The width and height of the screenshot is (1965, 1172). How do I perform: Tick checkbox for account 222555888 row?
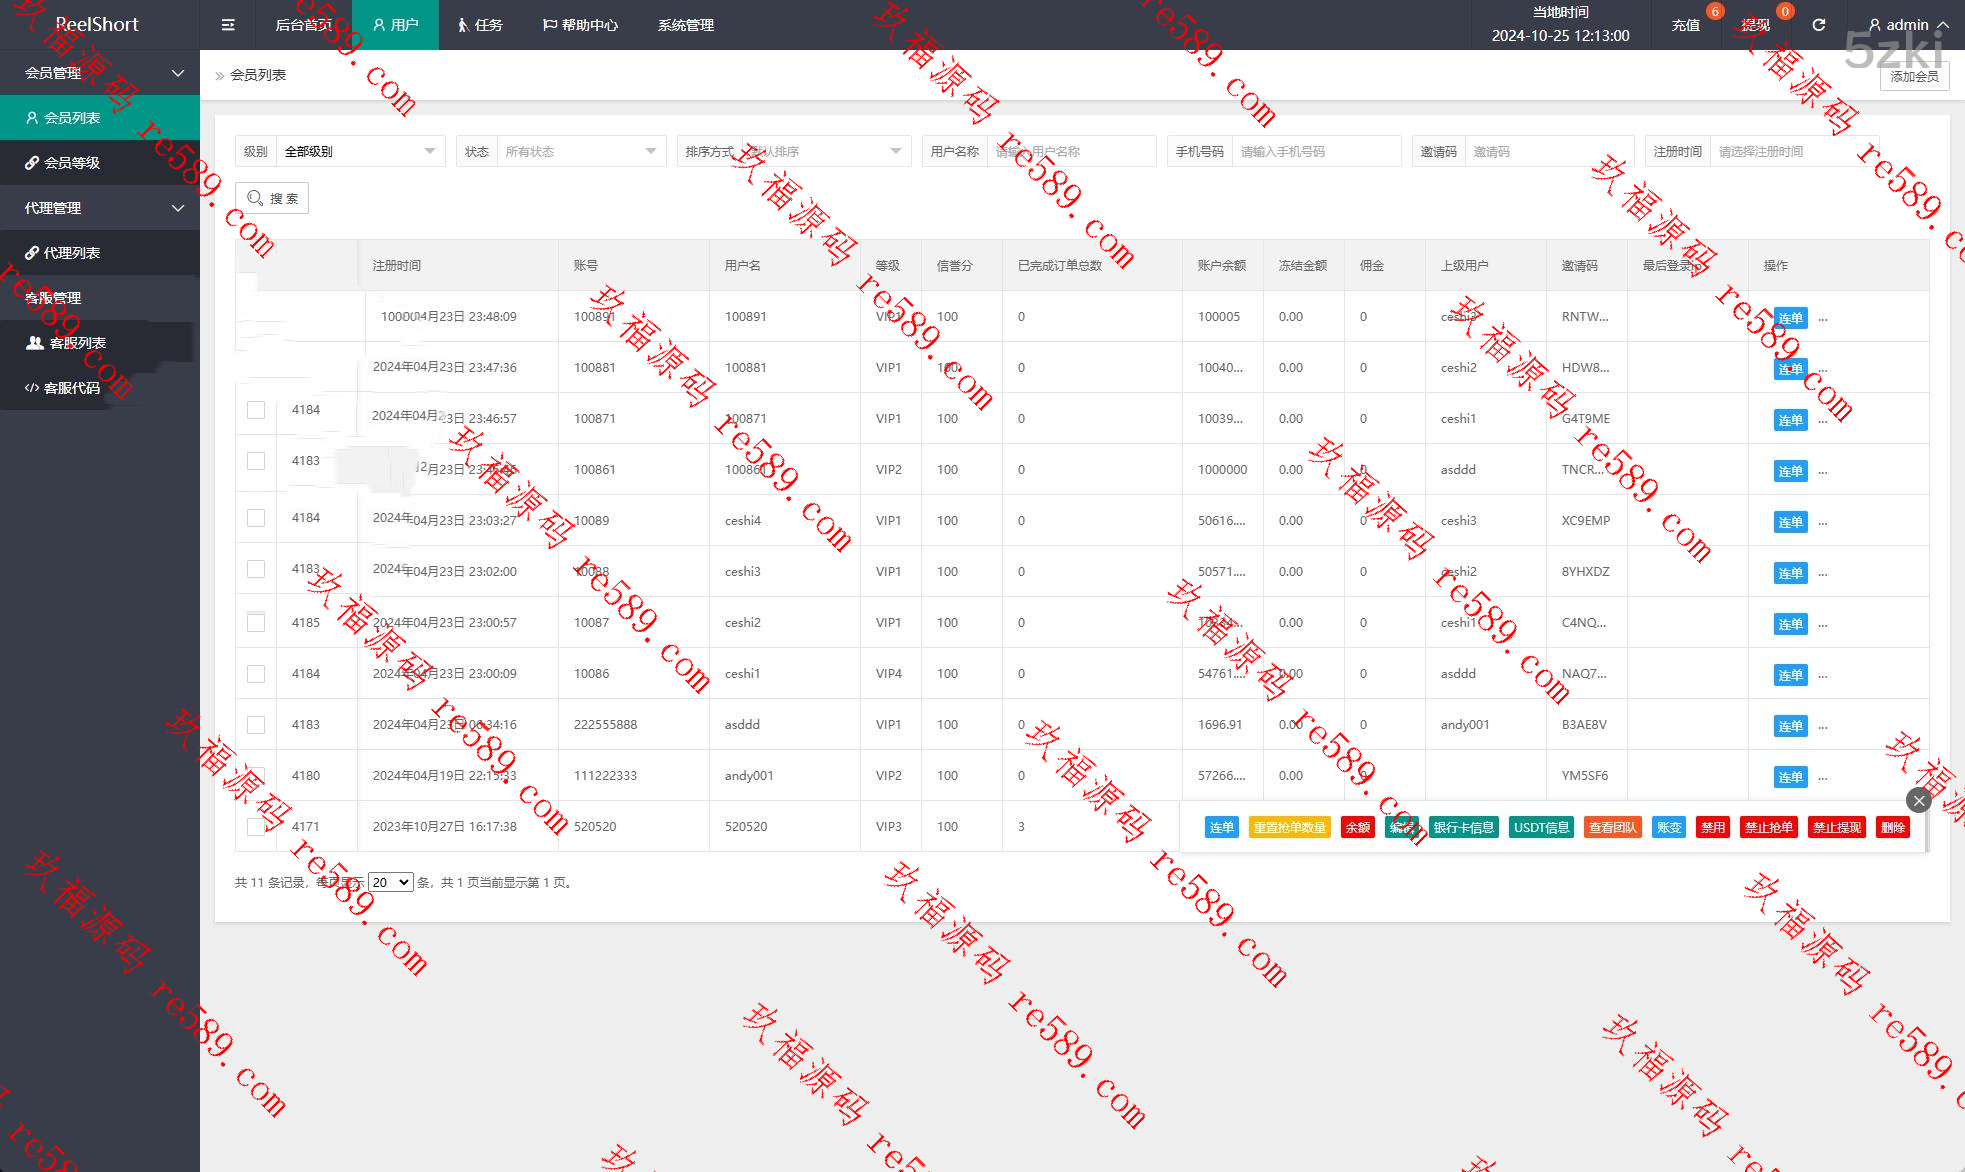pos(256,725)
